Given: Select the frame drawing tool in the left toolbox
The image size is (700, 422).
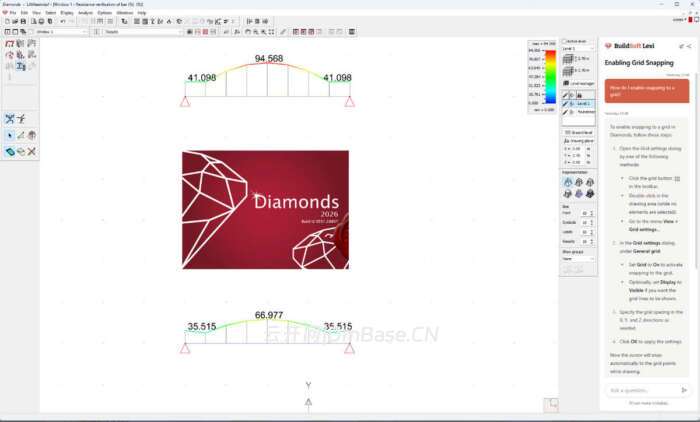Looking at the screenshot, I should (x=9, y=44).
